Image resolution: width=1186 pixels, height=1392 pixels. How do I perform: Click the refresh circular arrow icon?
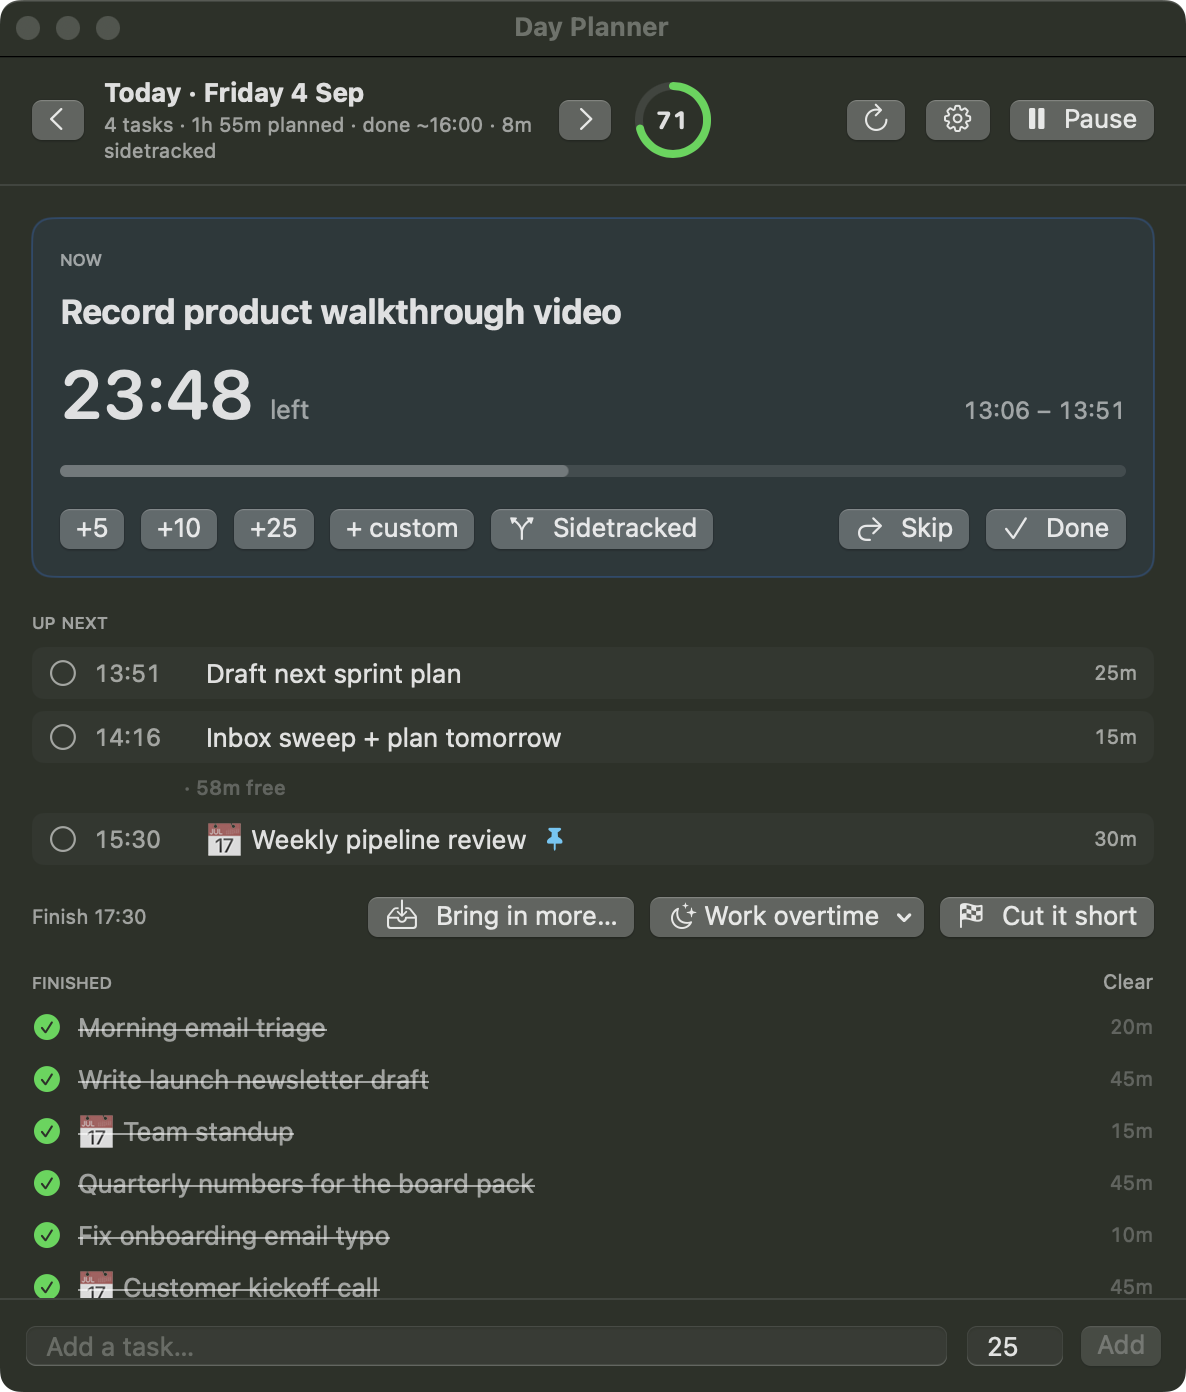(x=876, y=120)
